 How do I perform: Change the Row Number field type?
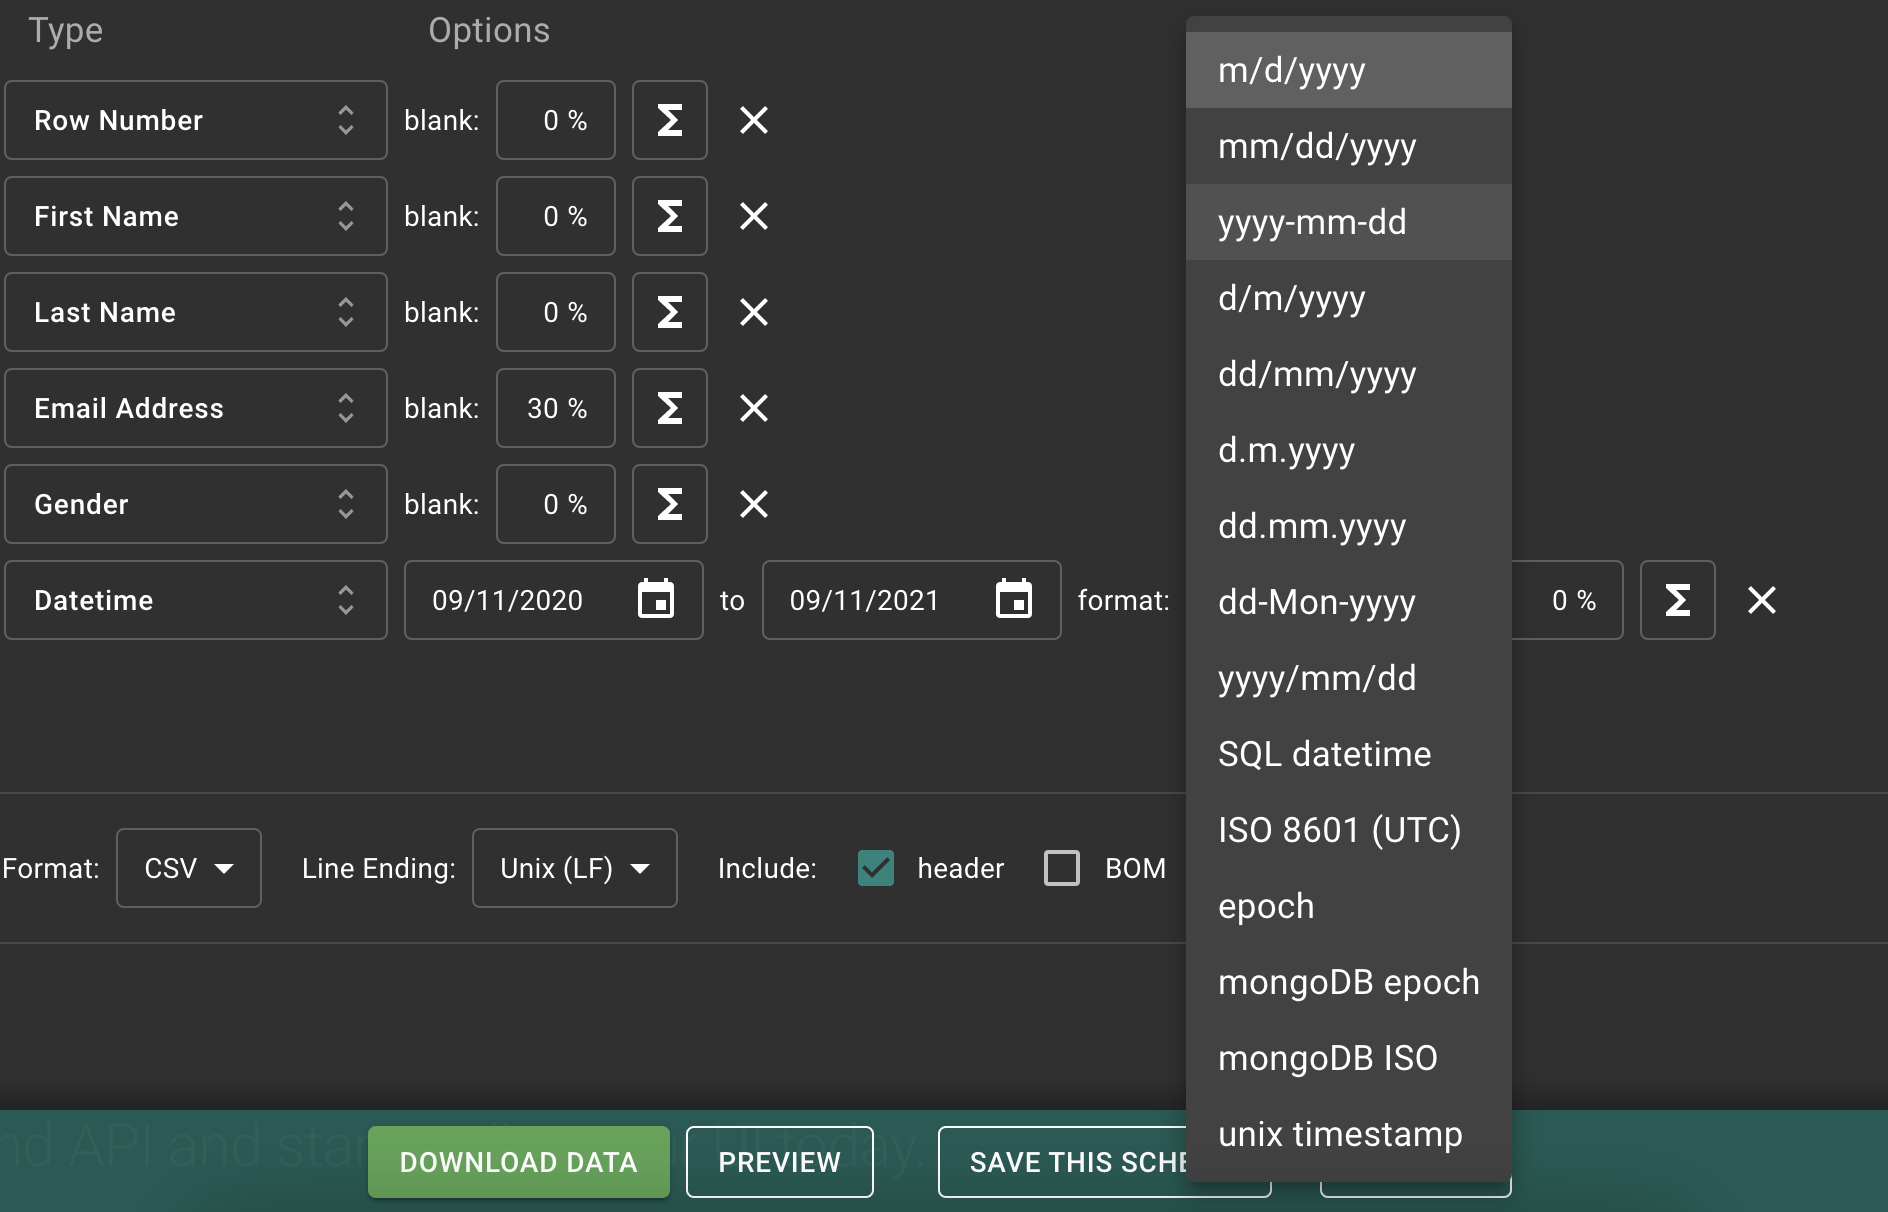click(196, 120)
